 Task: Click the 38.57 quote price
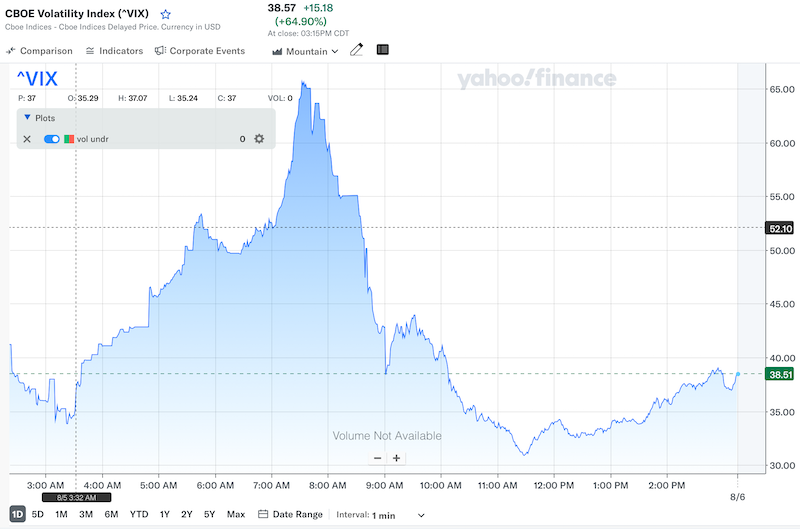282,8
